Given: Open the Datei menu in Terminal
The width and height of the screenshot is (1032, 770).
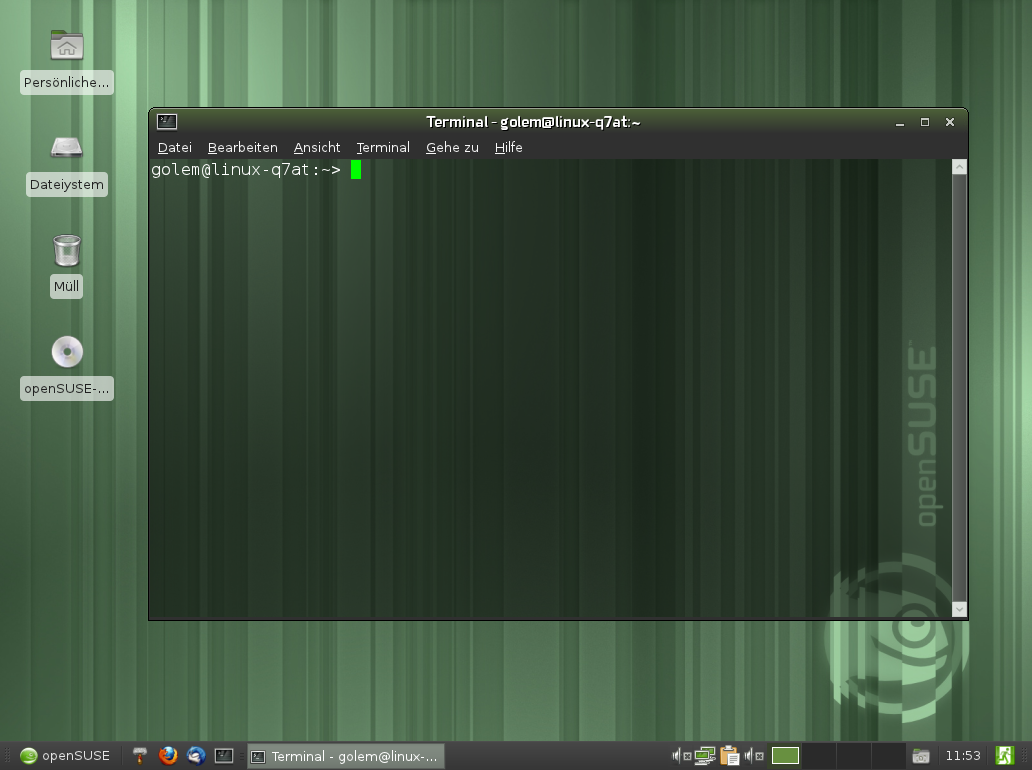Looking at the screenshot, I should point(174,147).
